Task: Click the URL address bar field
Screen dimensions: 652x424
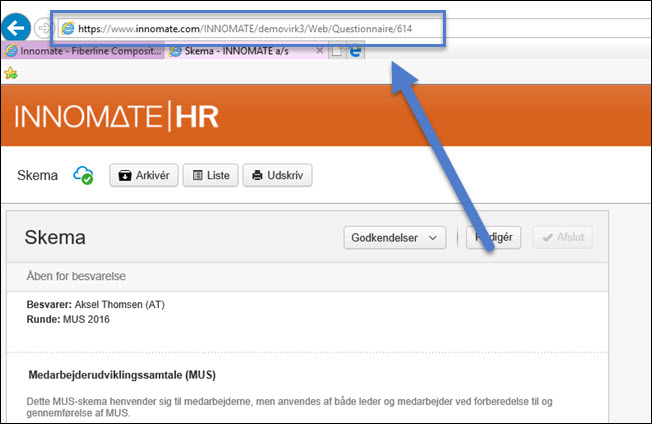Action: (x=260, y=28)
